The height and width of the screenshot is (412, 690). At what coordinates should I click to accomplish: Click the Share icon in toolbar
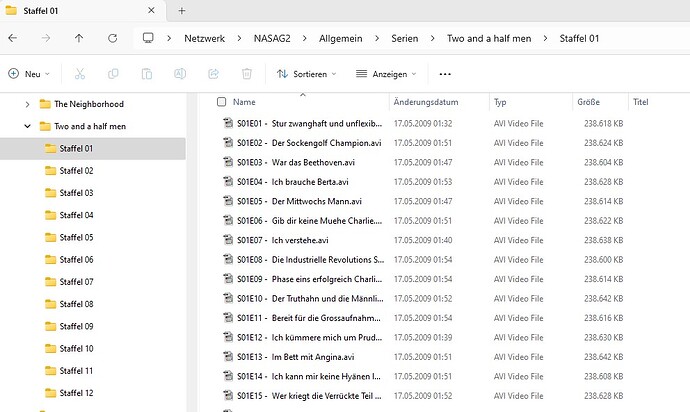213,74
